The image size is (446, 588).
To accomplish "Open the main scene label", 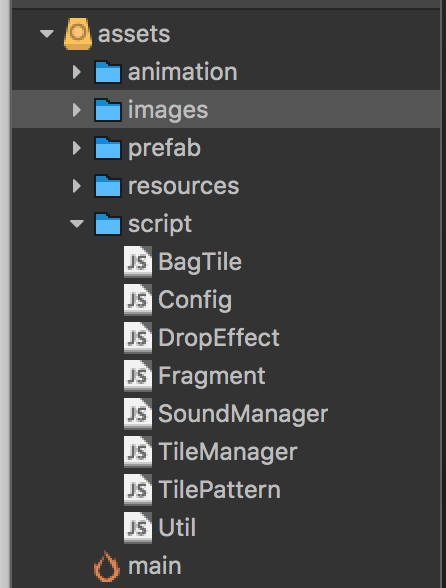I will pos(155,566).
